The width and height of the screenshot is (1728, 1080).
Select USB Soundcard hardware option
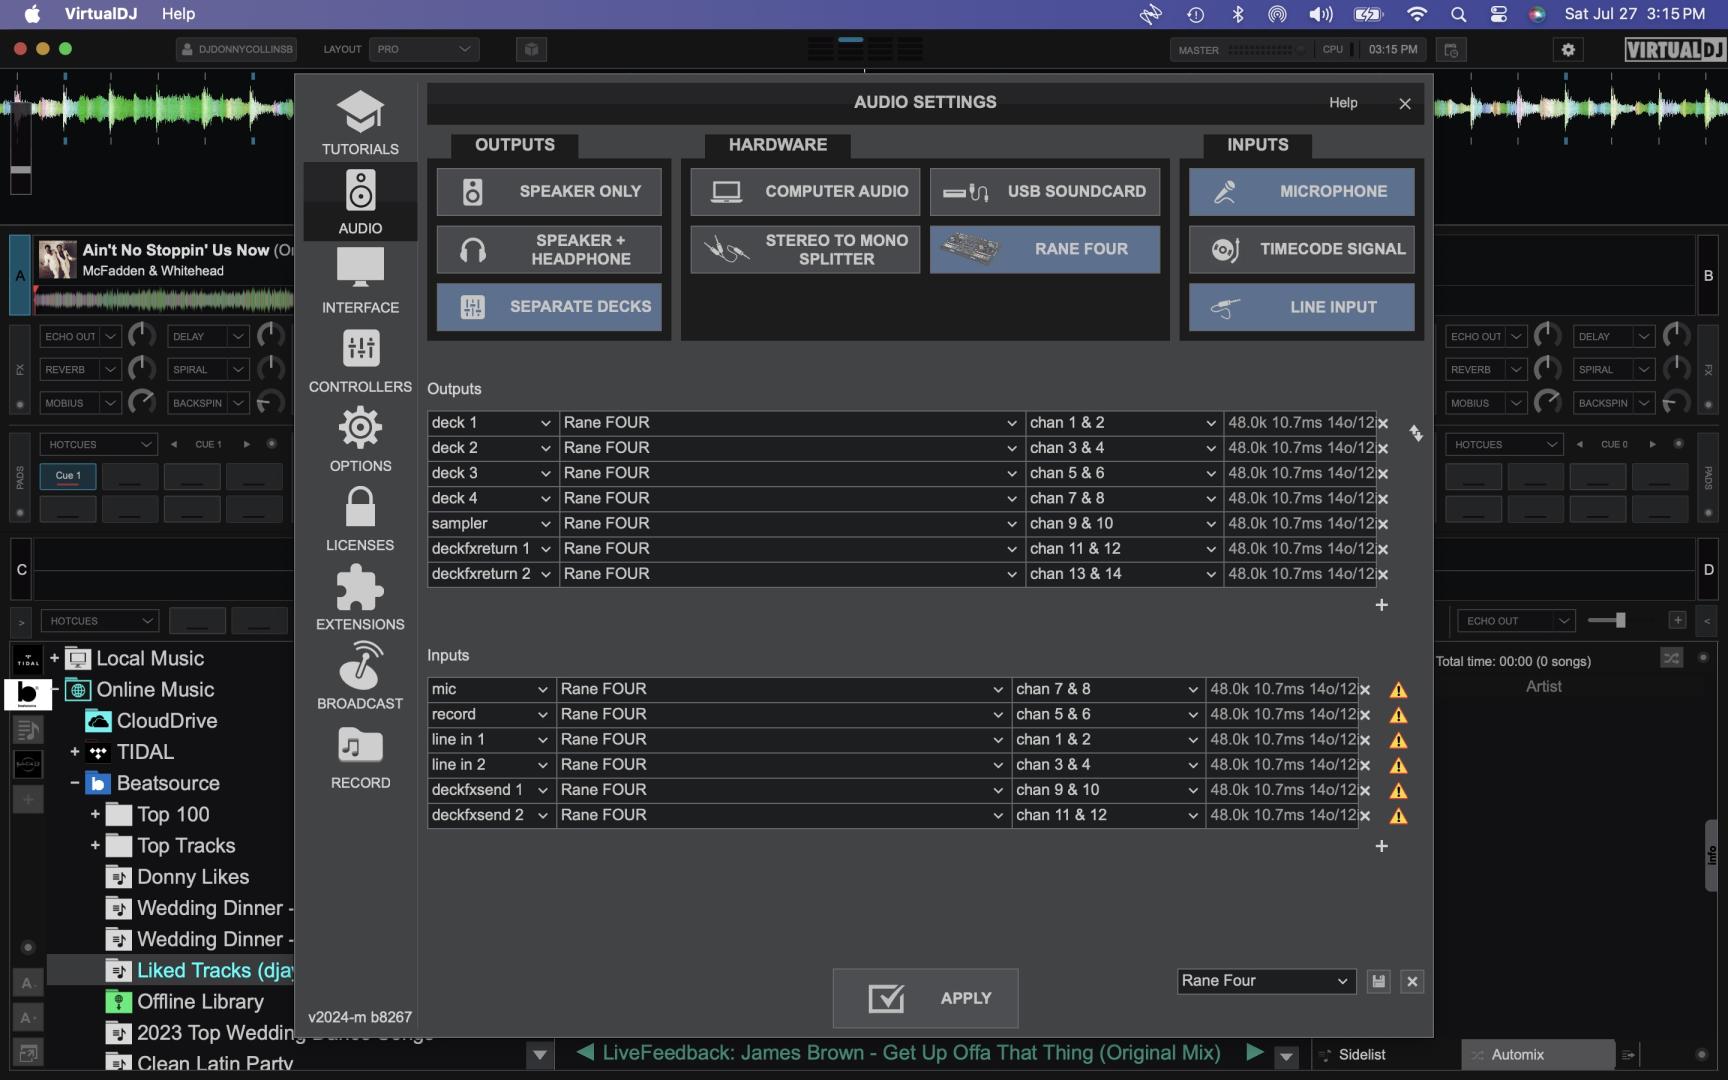click(x=1045, y=191)
